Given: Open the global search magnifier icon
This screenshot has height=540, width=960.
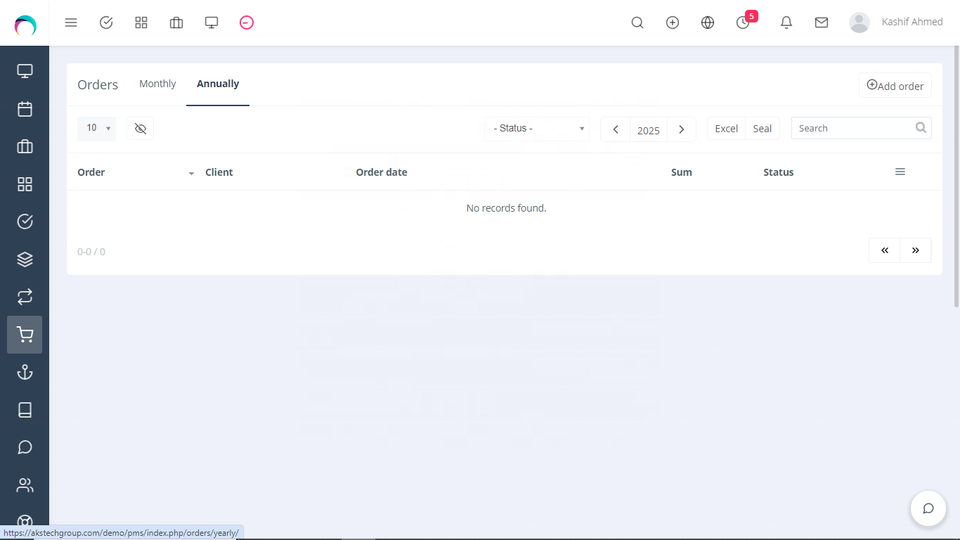Looking at the screenshot, I should [x=637, y=23].
